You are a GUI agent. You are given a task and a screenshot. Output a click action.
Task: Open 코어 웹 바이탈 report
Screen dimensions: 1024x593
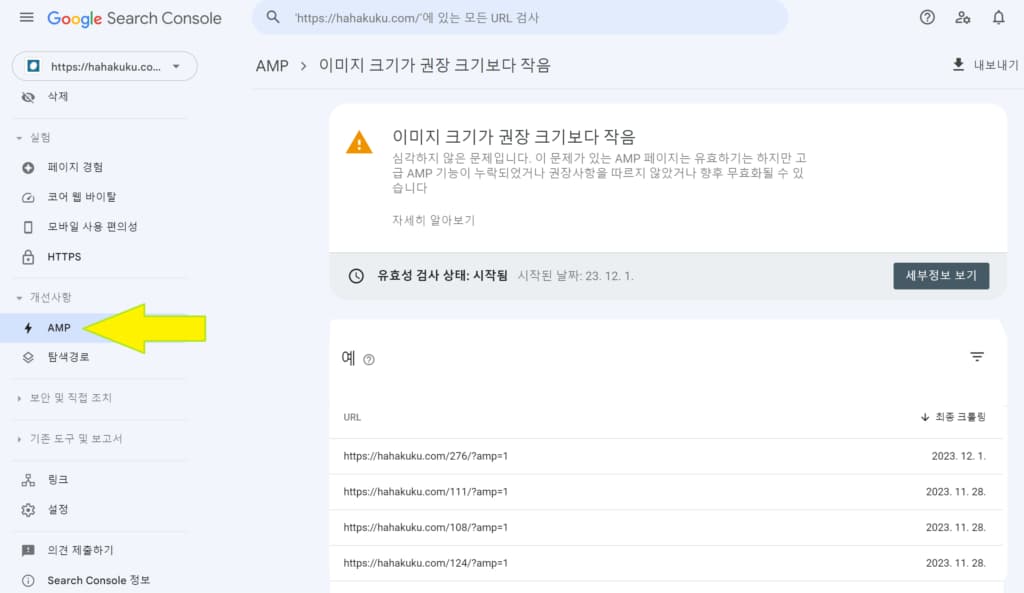[82, 197]
